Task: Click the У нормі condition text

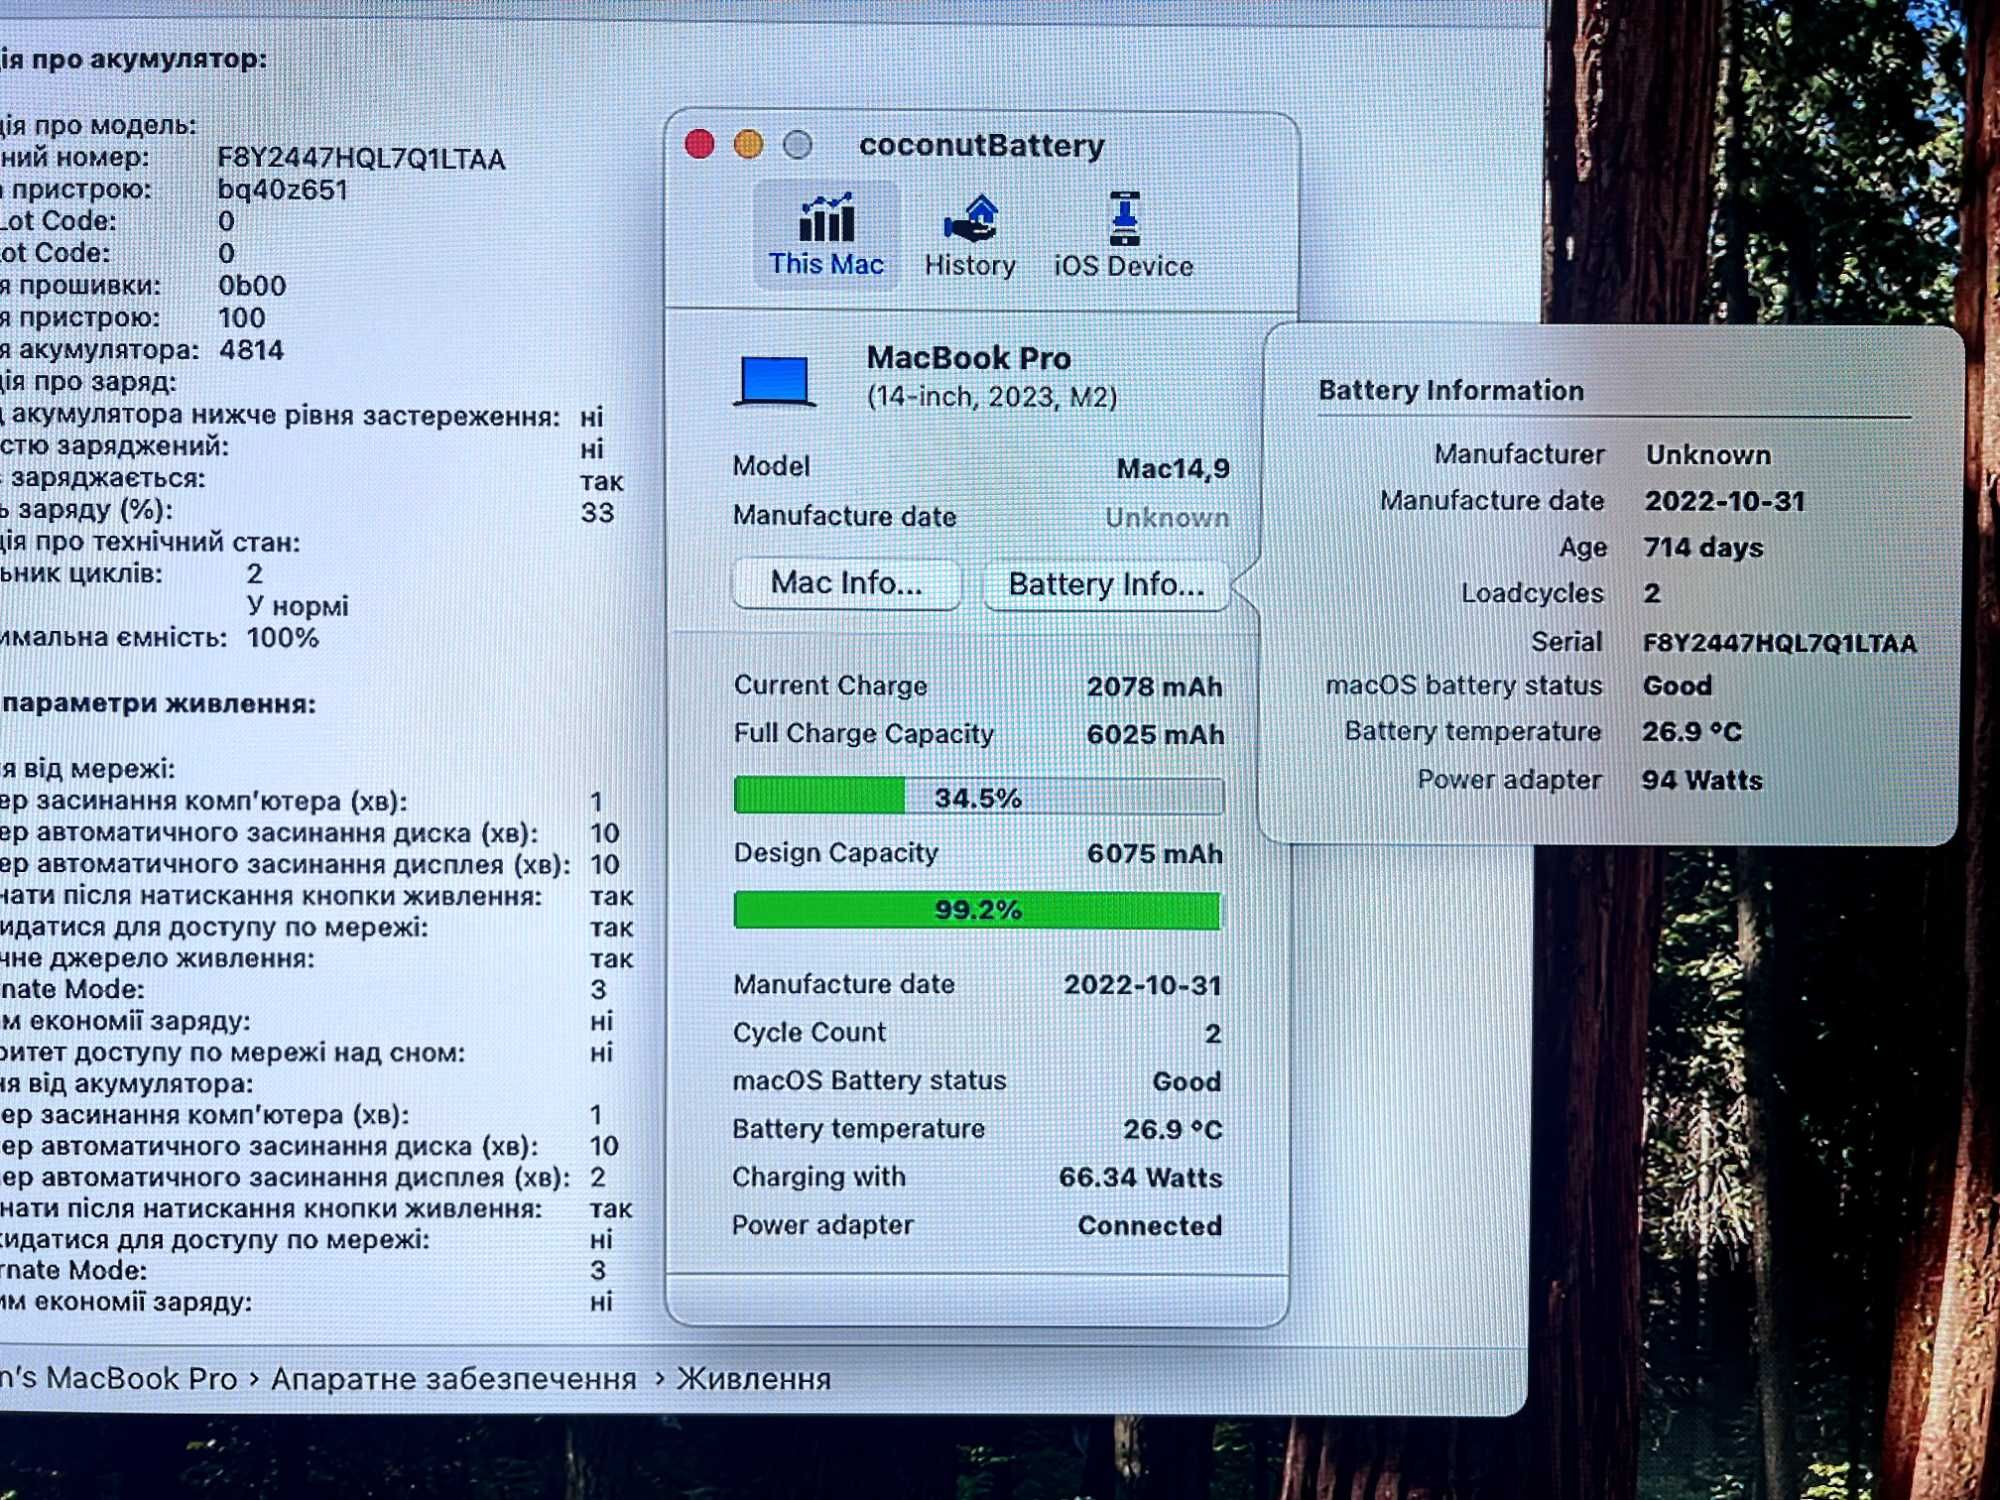Action: pos(297,606)
